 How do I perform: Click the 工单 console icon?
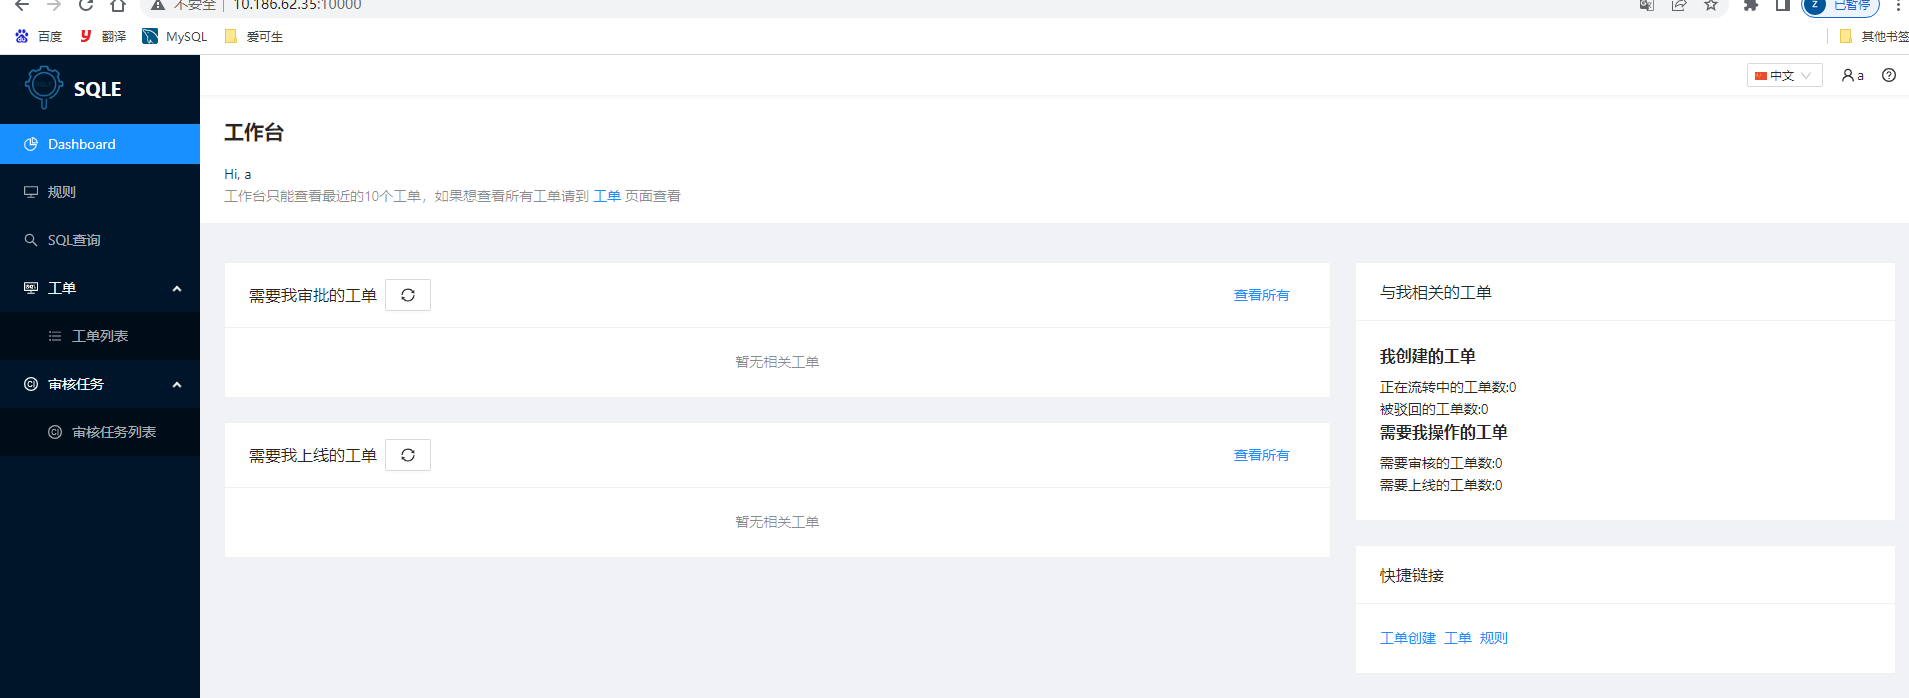(31, 288)
